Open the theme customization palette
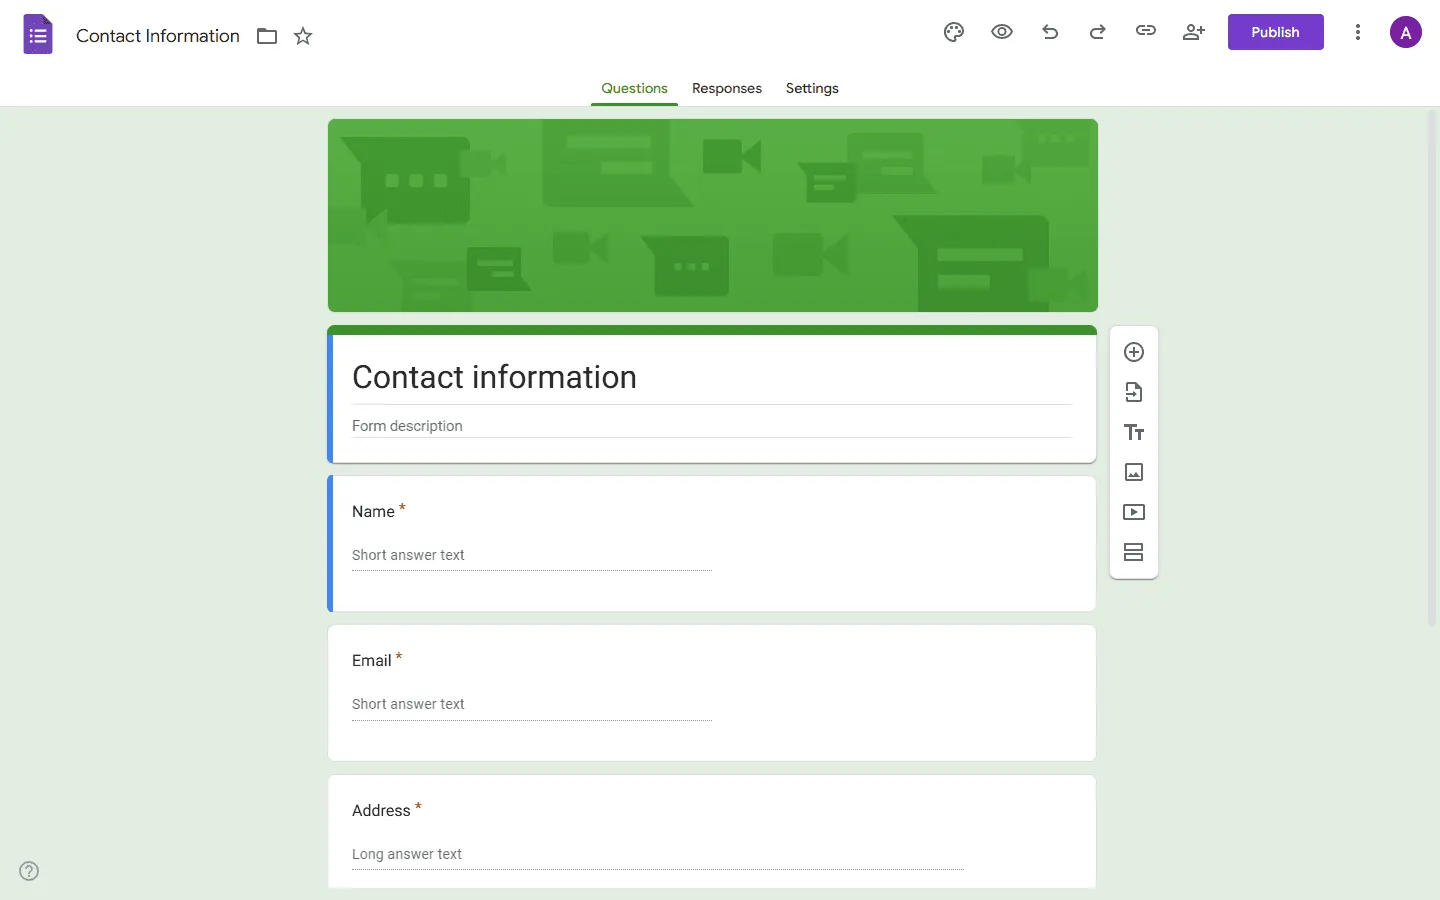 click(x=953, y=32)
